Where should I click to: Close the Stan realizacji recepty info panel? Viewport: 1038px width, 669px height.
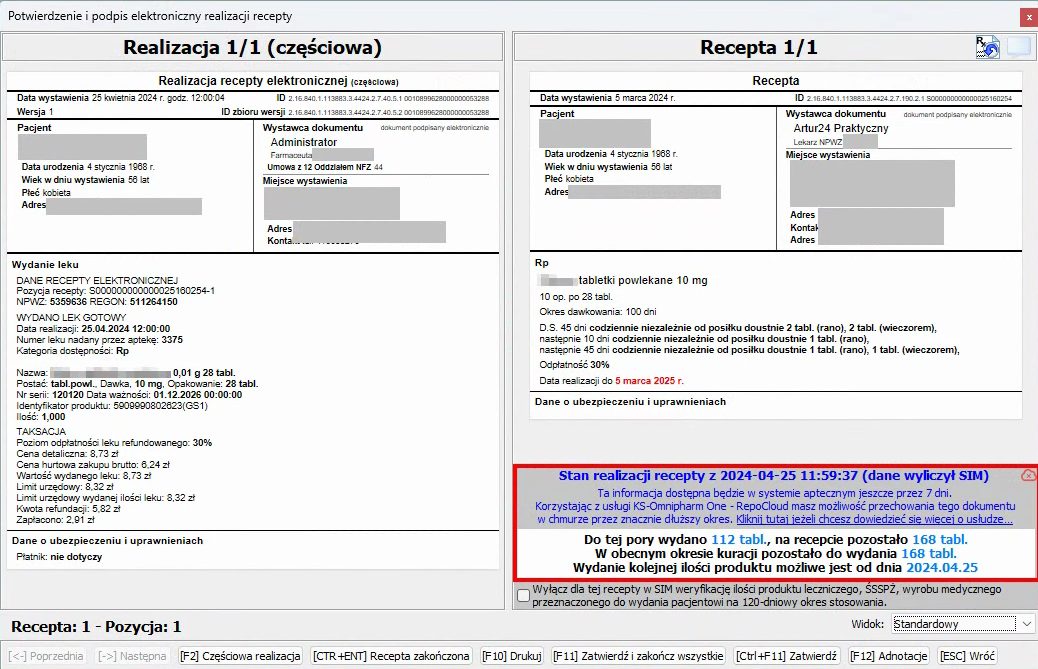pyautogui.click(x=1028, y=475)
